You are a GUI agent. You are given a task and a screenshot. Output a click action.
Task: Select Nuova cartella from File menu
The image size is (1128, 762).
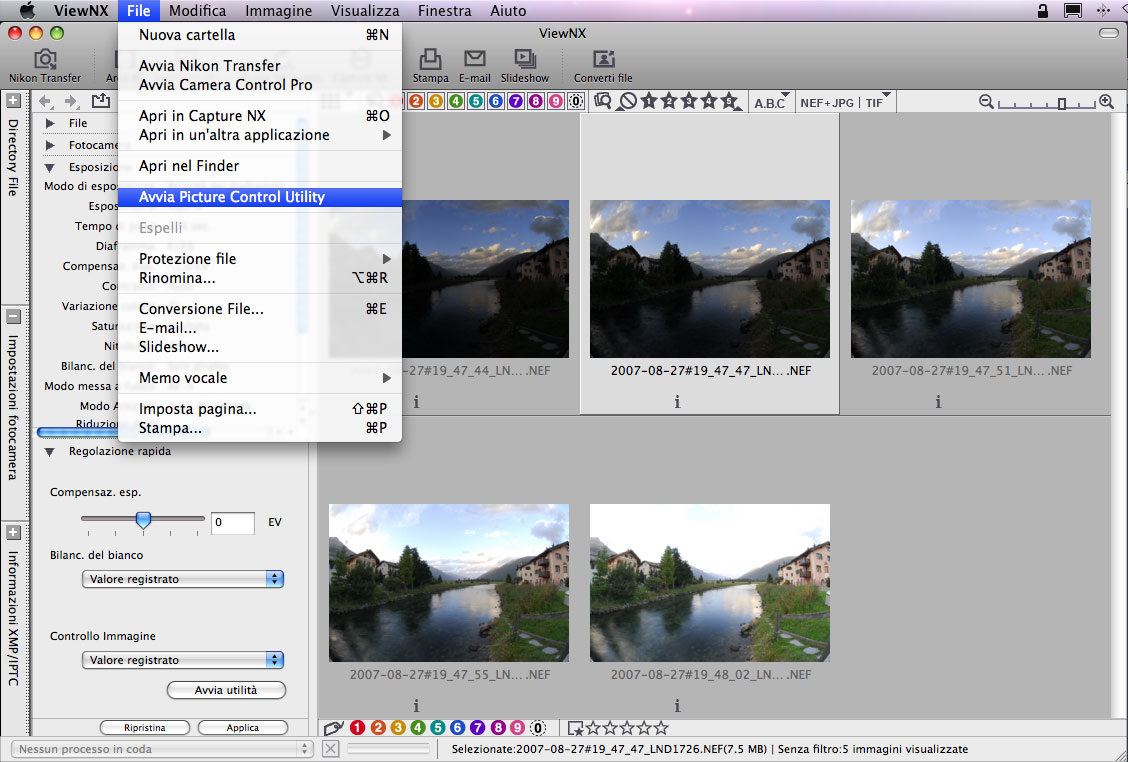click(x=260, y=35)
